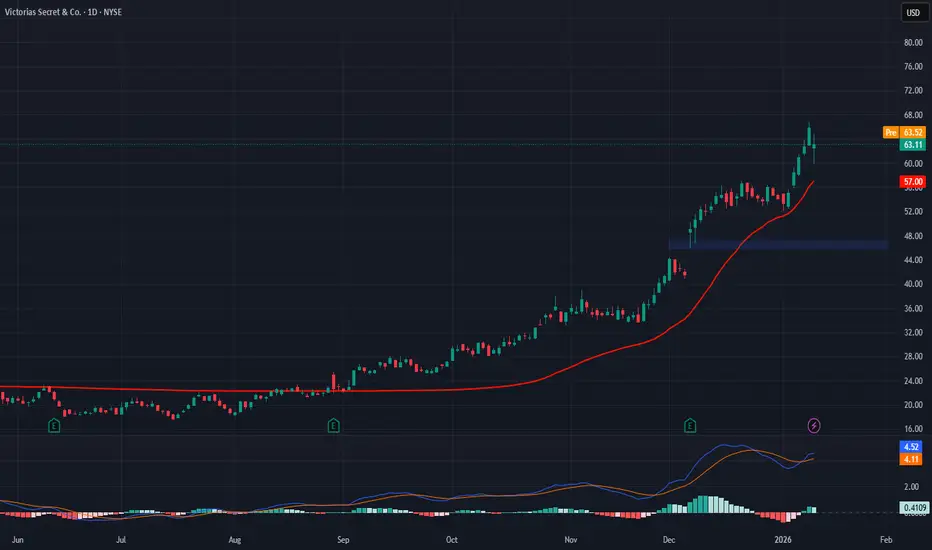932x550 pixels.
Task: Click the 20.00 price scale label
Action: pyautogui.click(x=913, y=405)
